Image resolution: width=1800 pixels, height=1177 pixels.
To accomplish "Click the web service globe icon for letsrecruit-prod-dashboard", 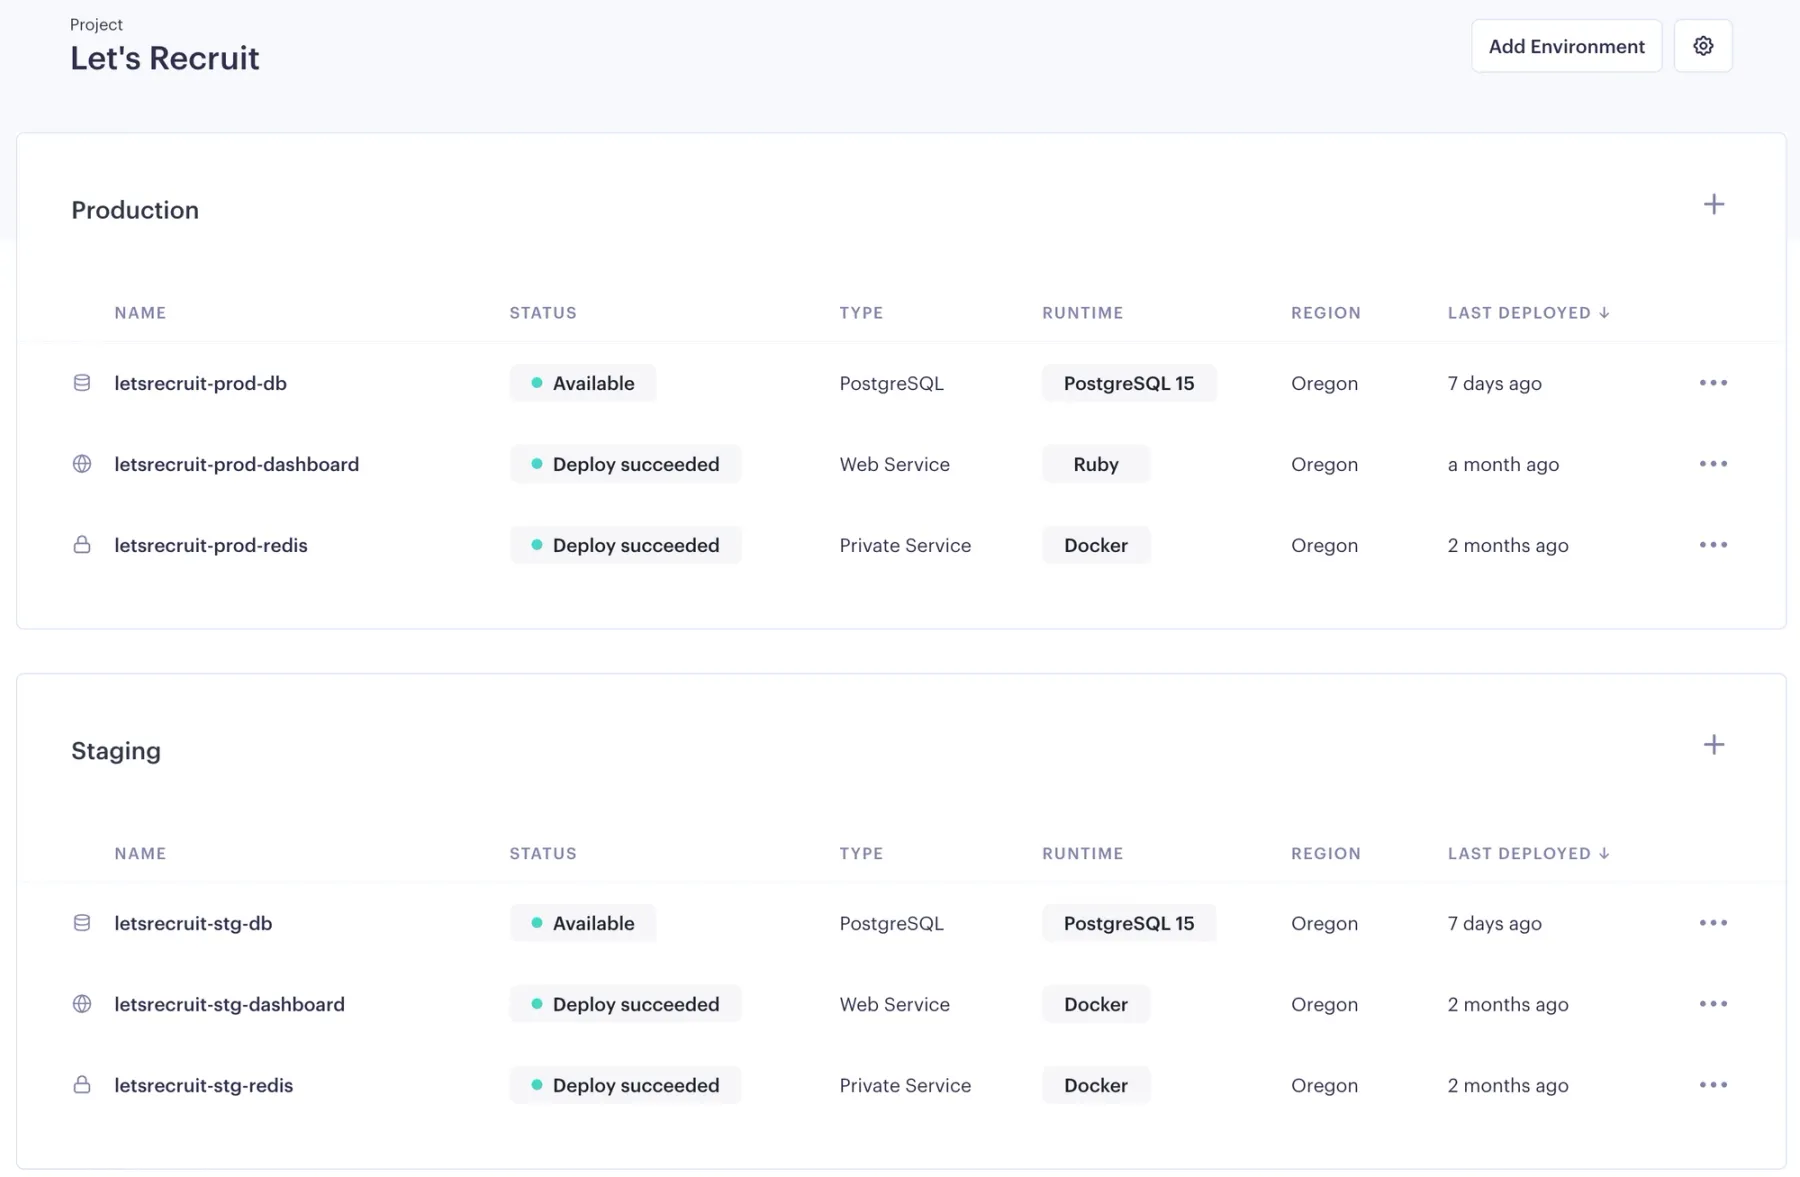I will click(82, 463).
